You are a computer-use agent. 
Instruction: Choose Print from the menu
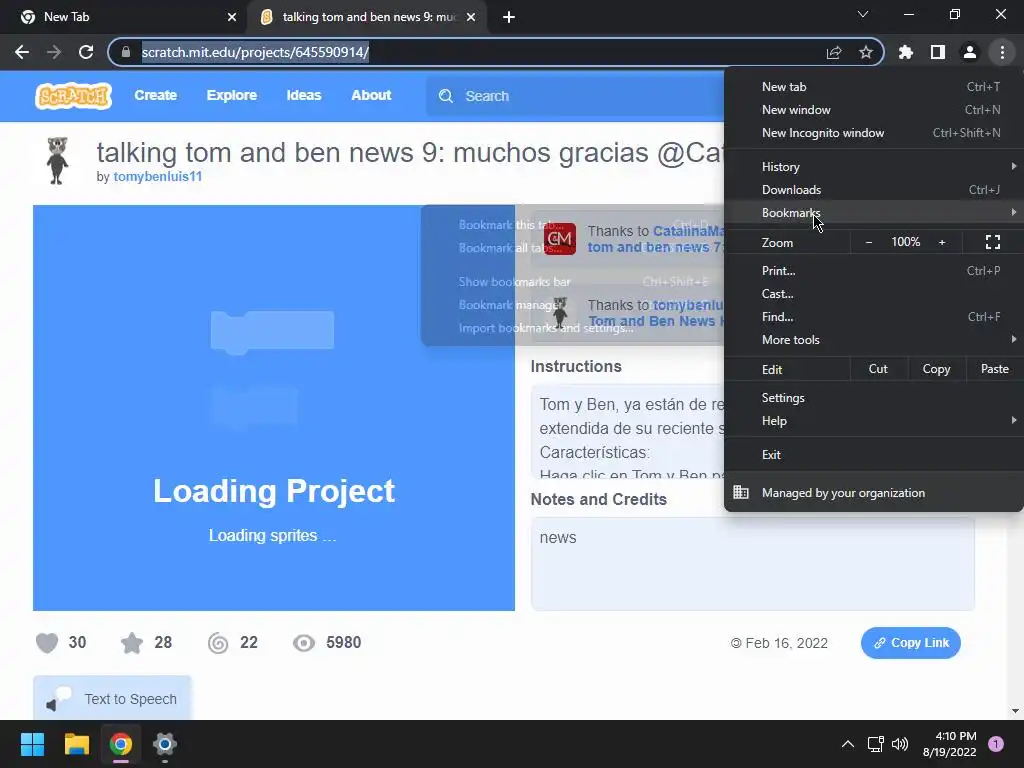pyautogui.click(x=874, y=270)
